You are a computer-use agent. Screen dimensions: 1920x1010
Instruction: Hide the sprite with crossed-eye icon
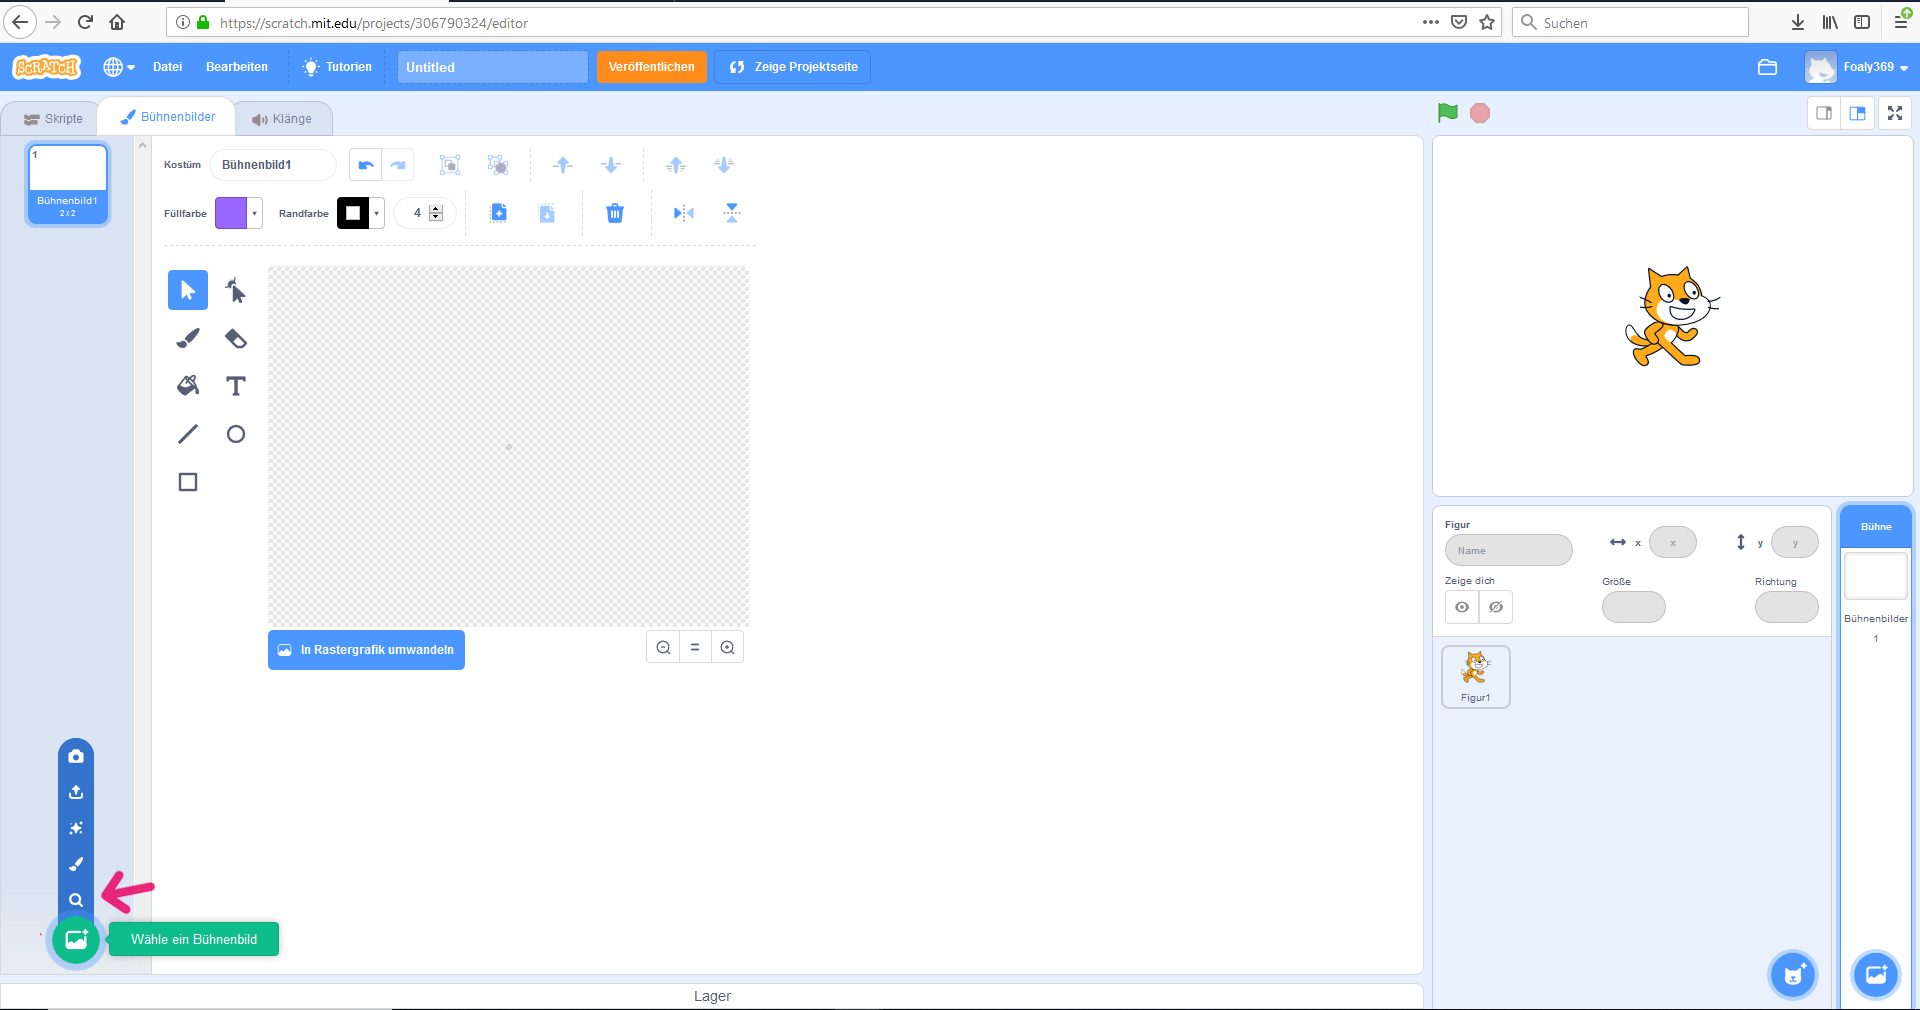[x=1496, y=607]
